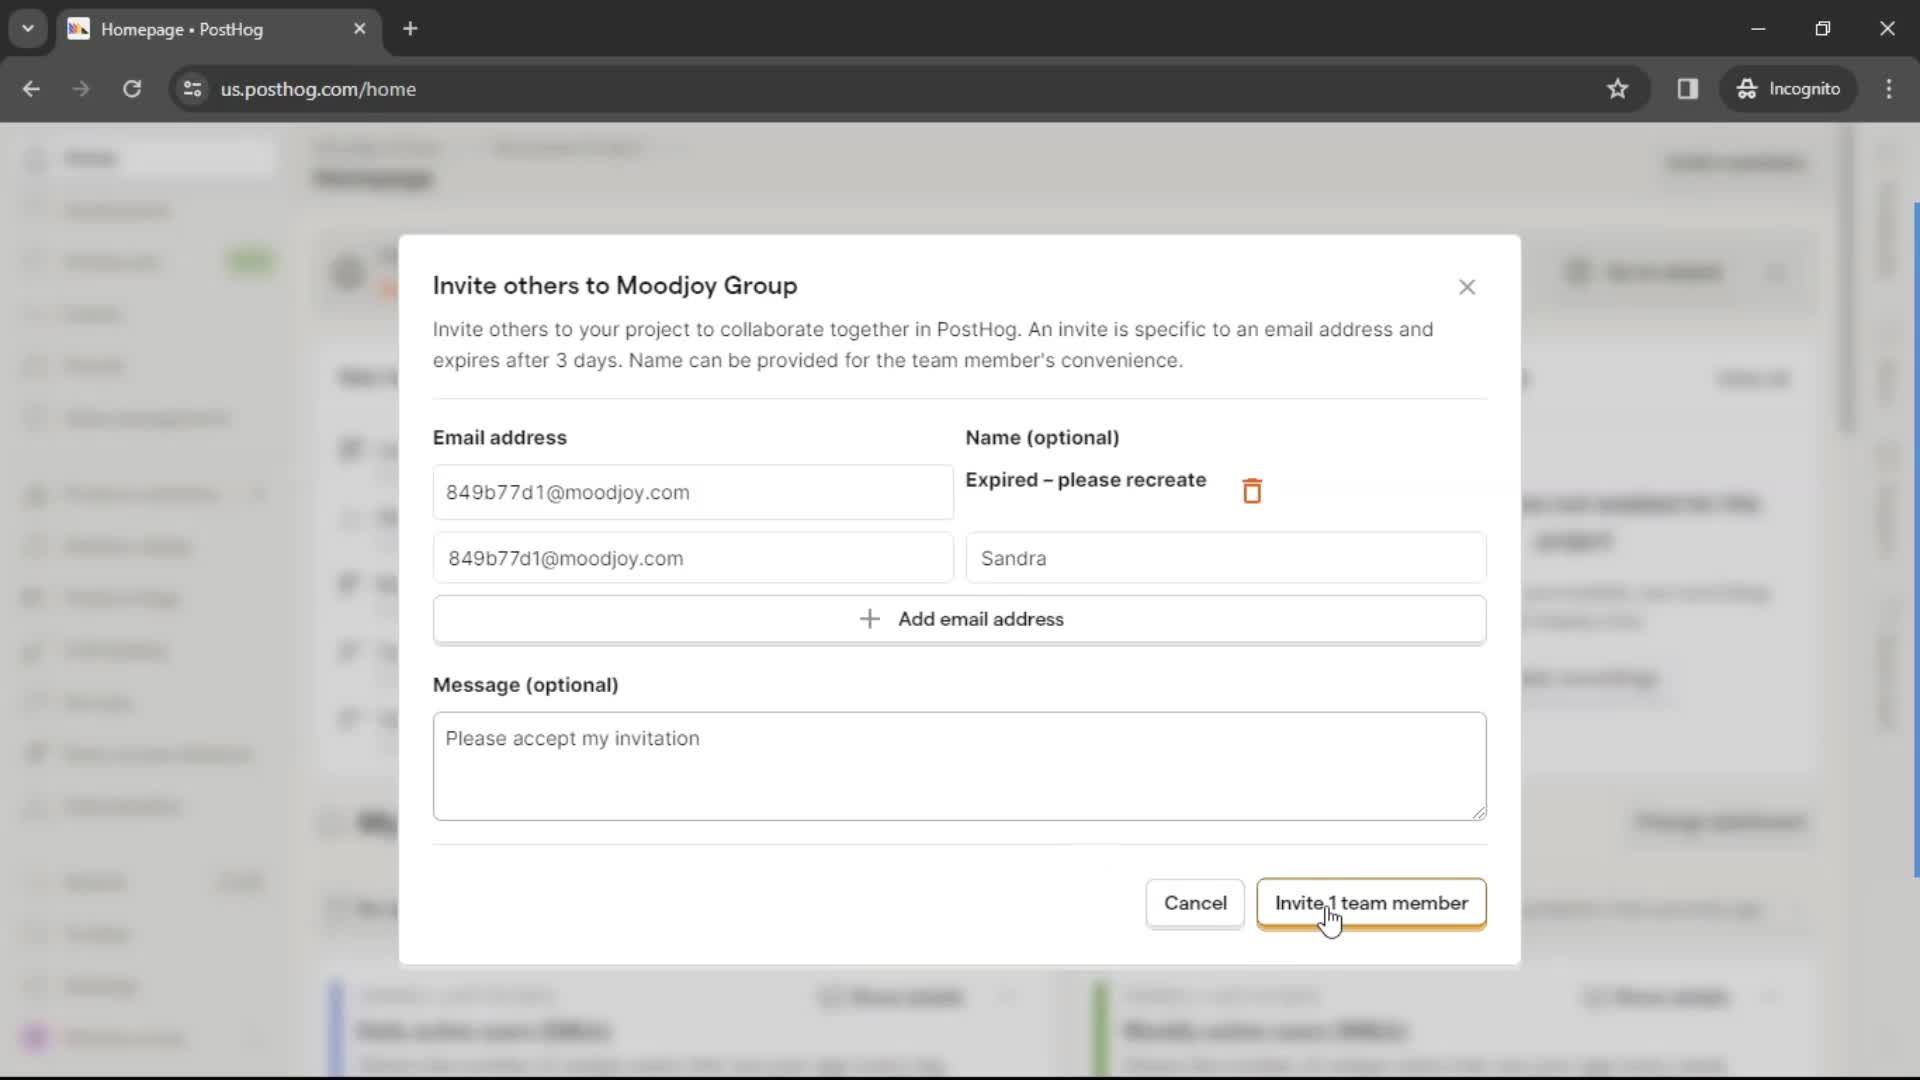The height and width of the screenshot is (1080, 1920).
Task: Click the browser settings vertical dots menu
Action: 1891,88
